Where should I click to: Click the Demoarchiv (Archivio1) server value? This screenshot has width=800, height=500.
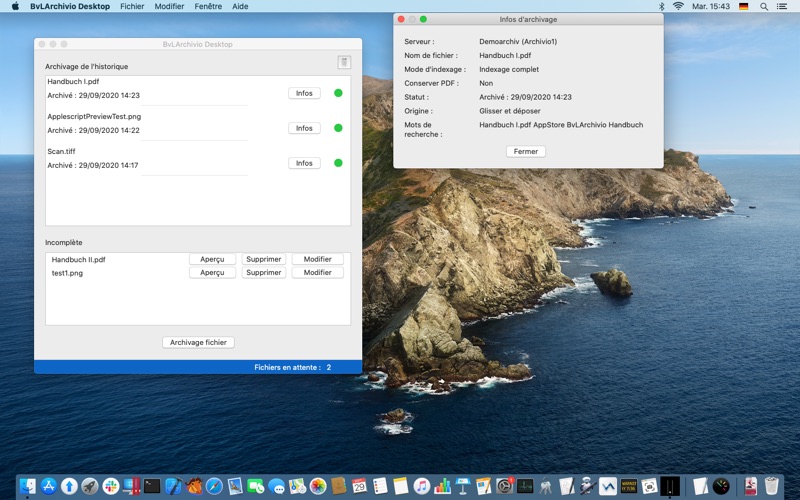pyautogui.click(x=518, y=41)
